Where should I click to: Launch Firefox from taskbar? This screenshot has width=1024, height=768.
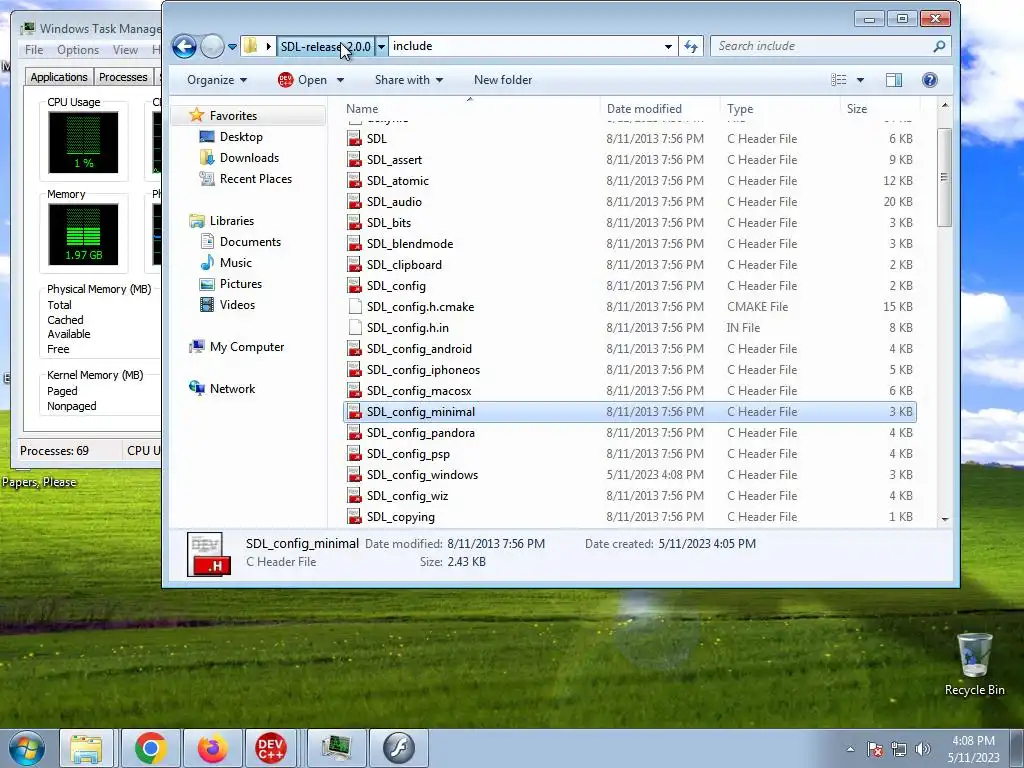(212, 748)
